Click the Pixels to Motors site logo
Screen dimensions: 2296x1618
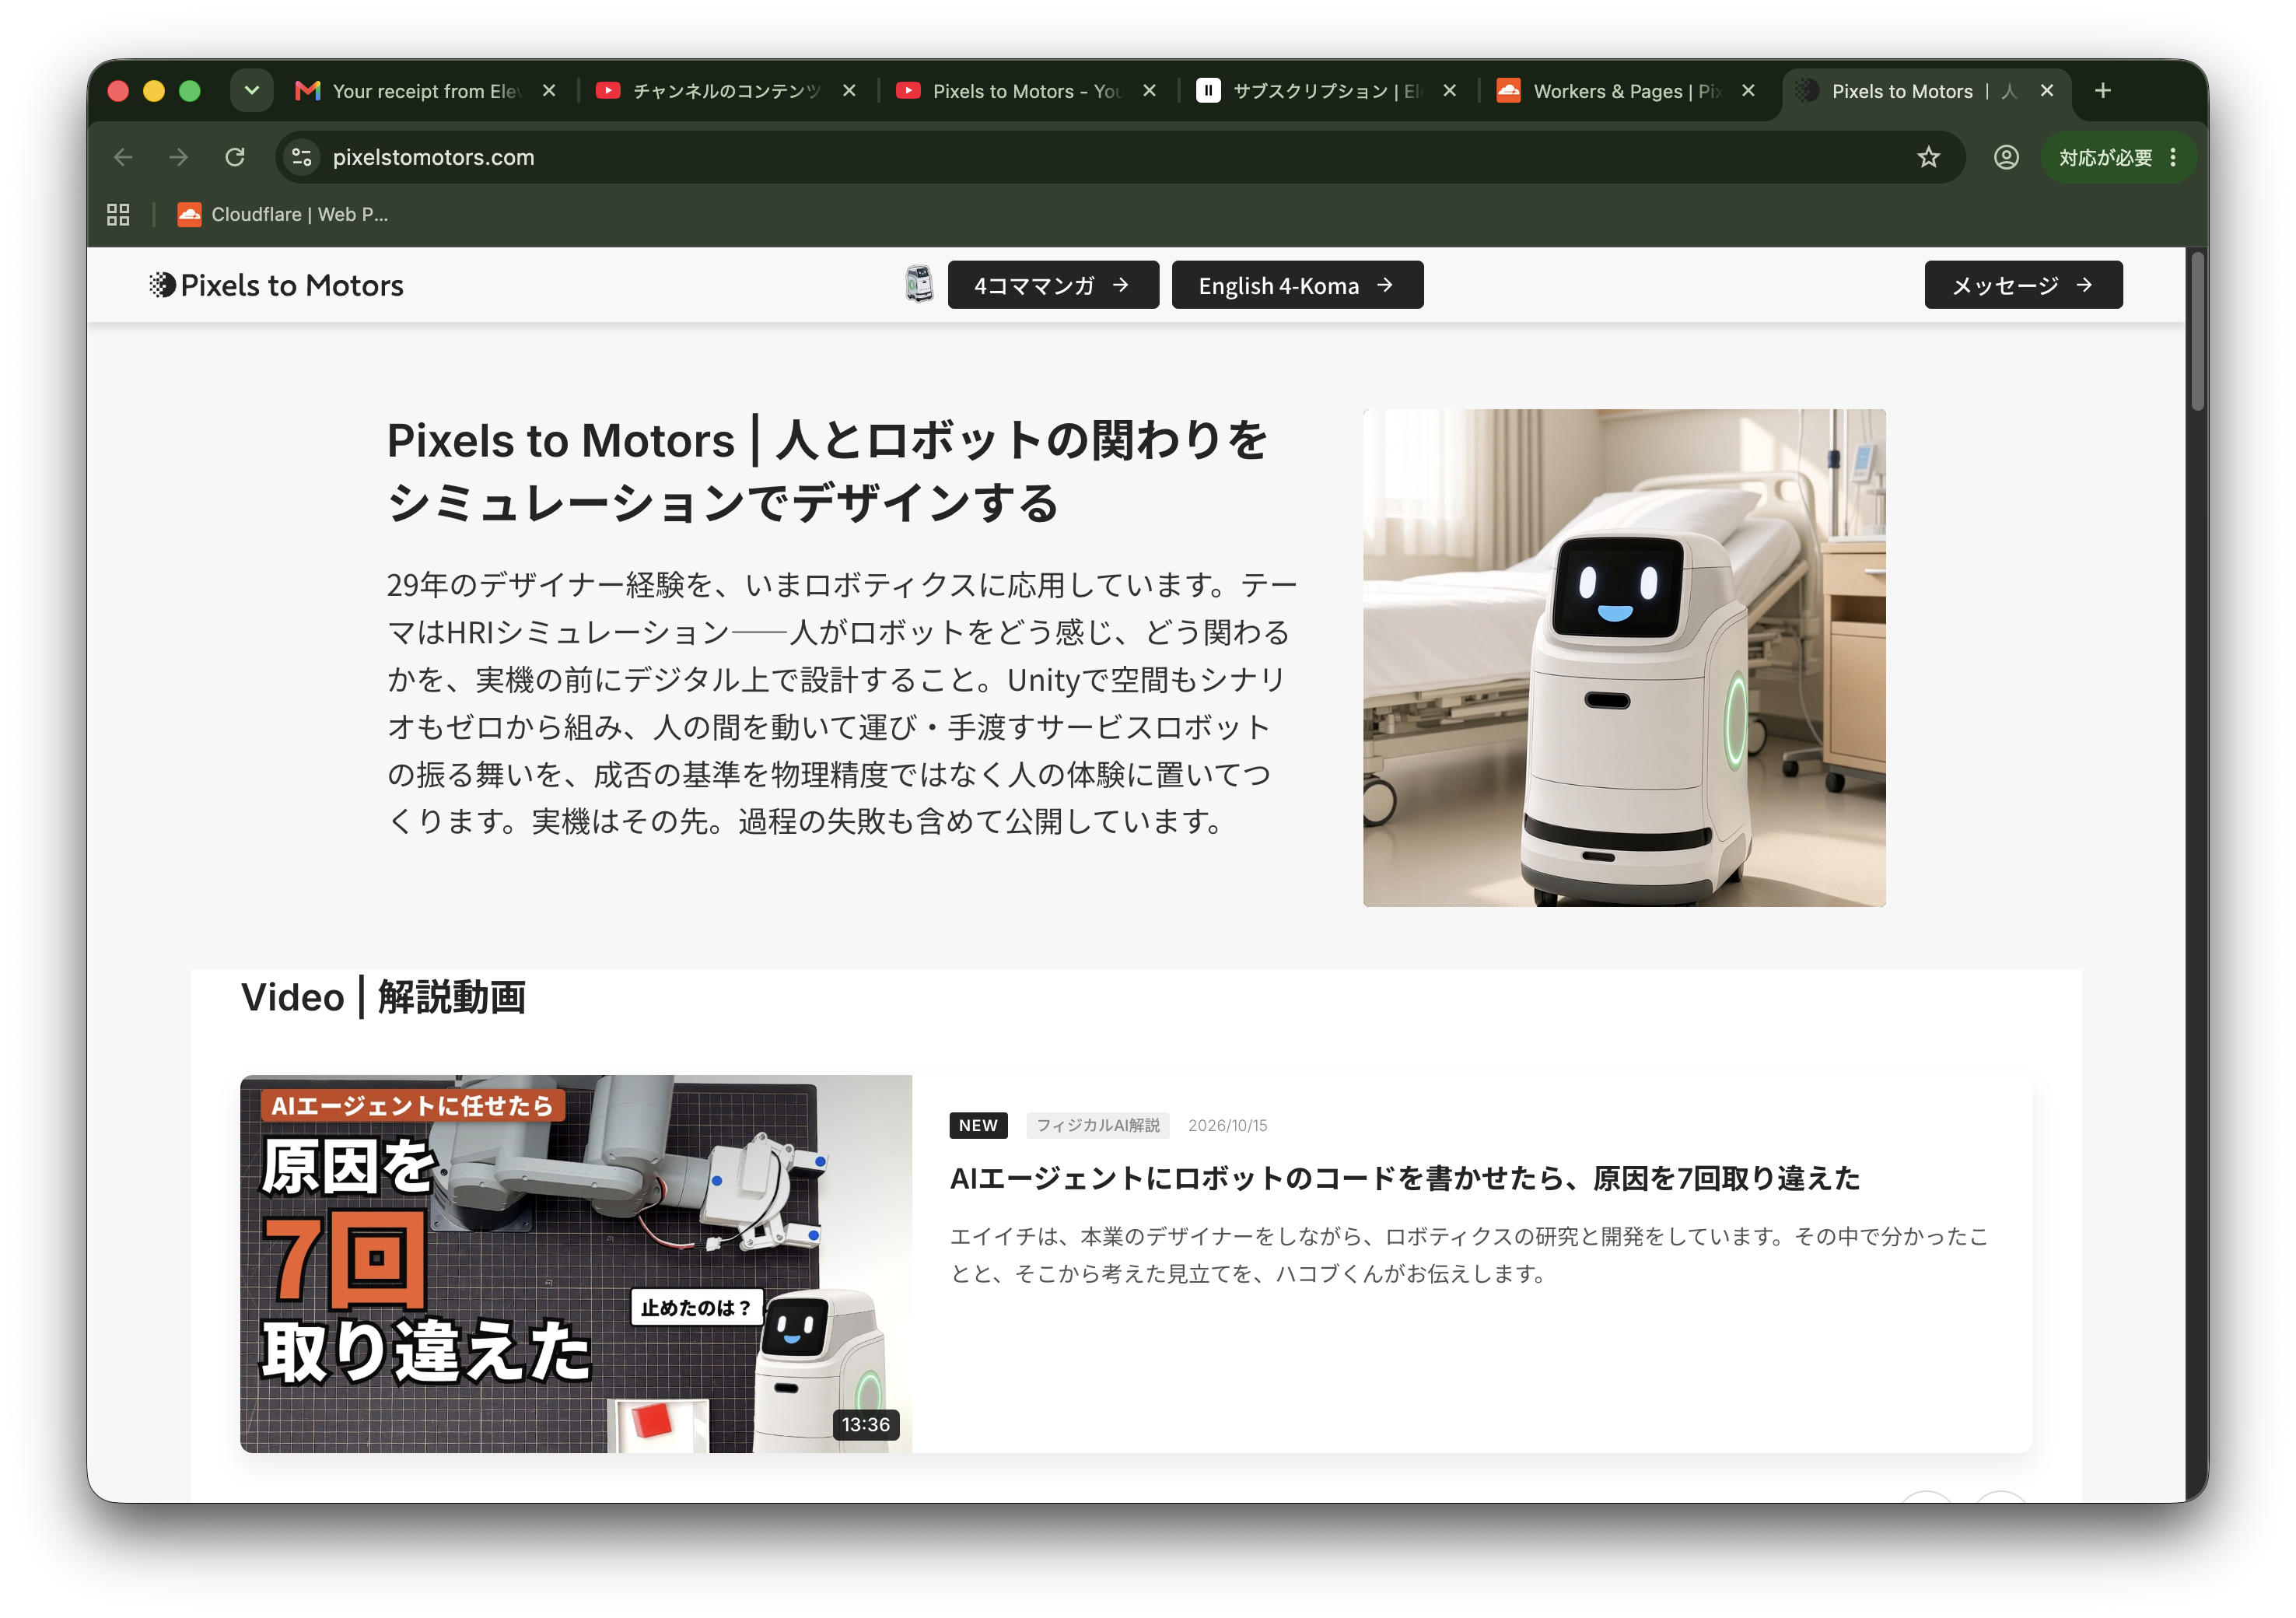pyautogui.click(x=276, y=285)
